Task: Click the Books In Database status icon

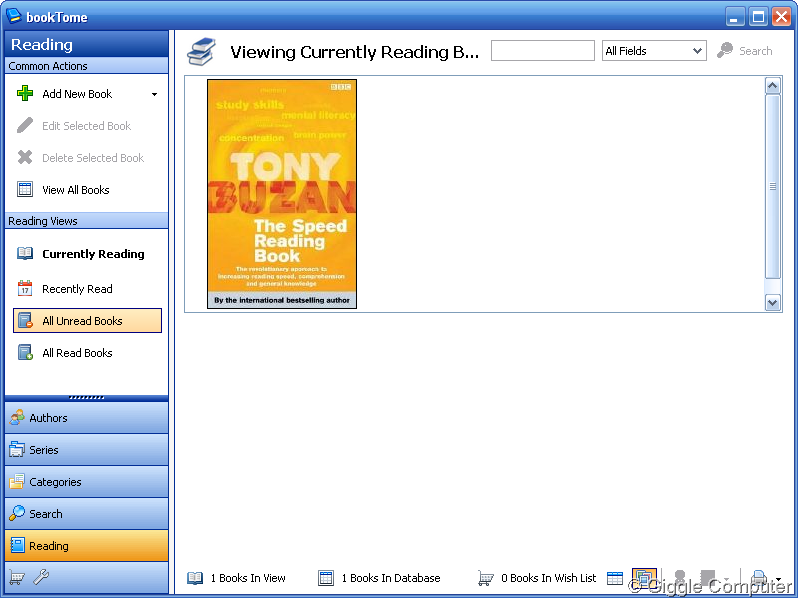Action: click(x=326, y=578)
